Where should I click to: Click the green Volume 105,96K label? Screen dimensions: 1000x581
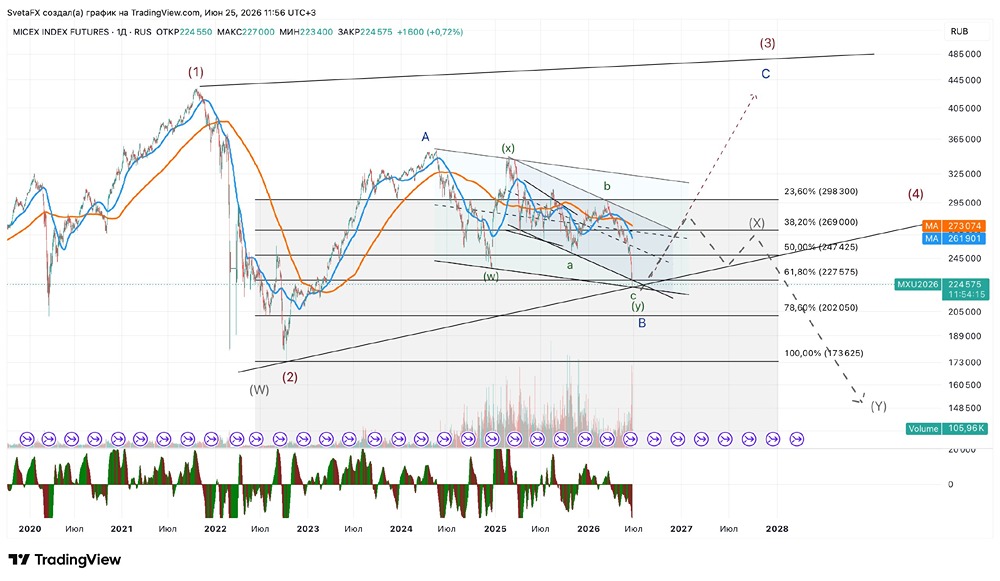[947, 429]
